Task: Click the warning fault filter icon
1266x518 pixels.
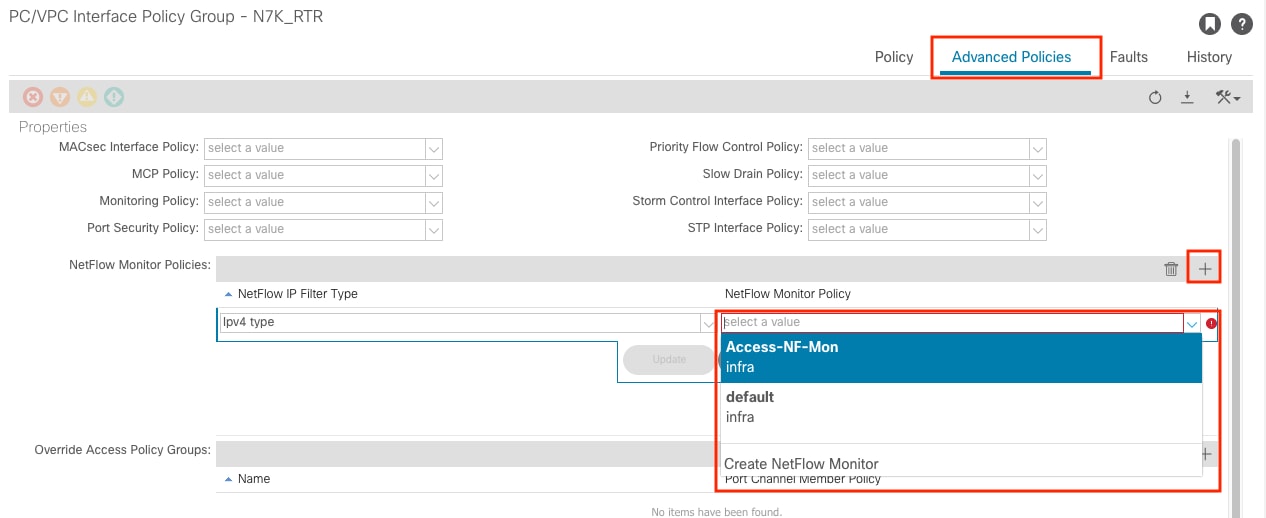Action: click(114, 97)
